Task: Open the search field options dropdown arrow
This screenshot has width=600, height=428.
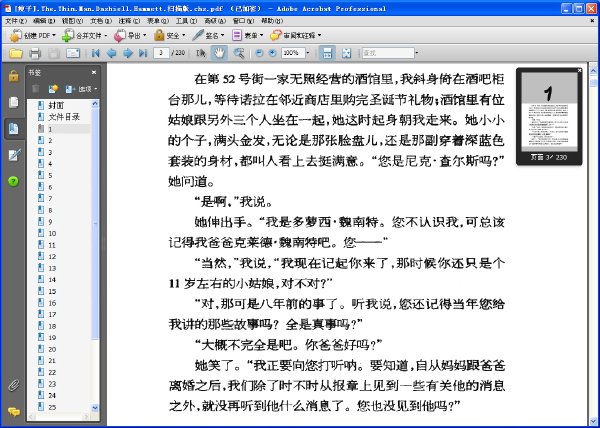Action: 417,53
